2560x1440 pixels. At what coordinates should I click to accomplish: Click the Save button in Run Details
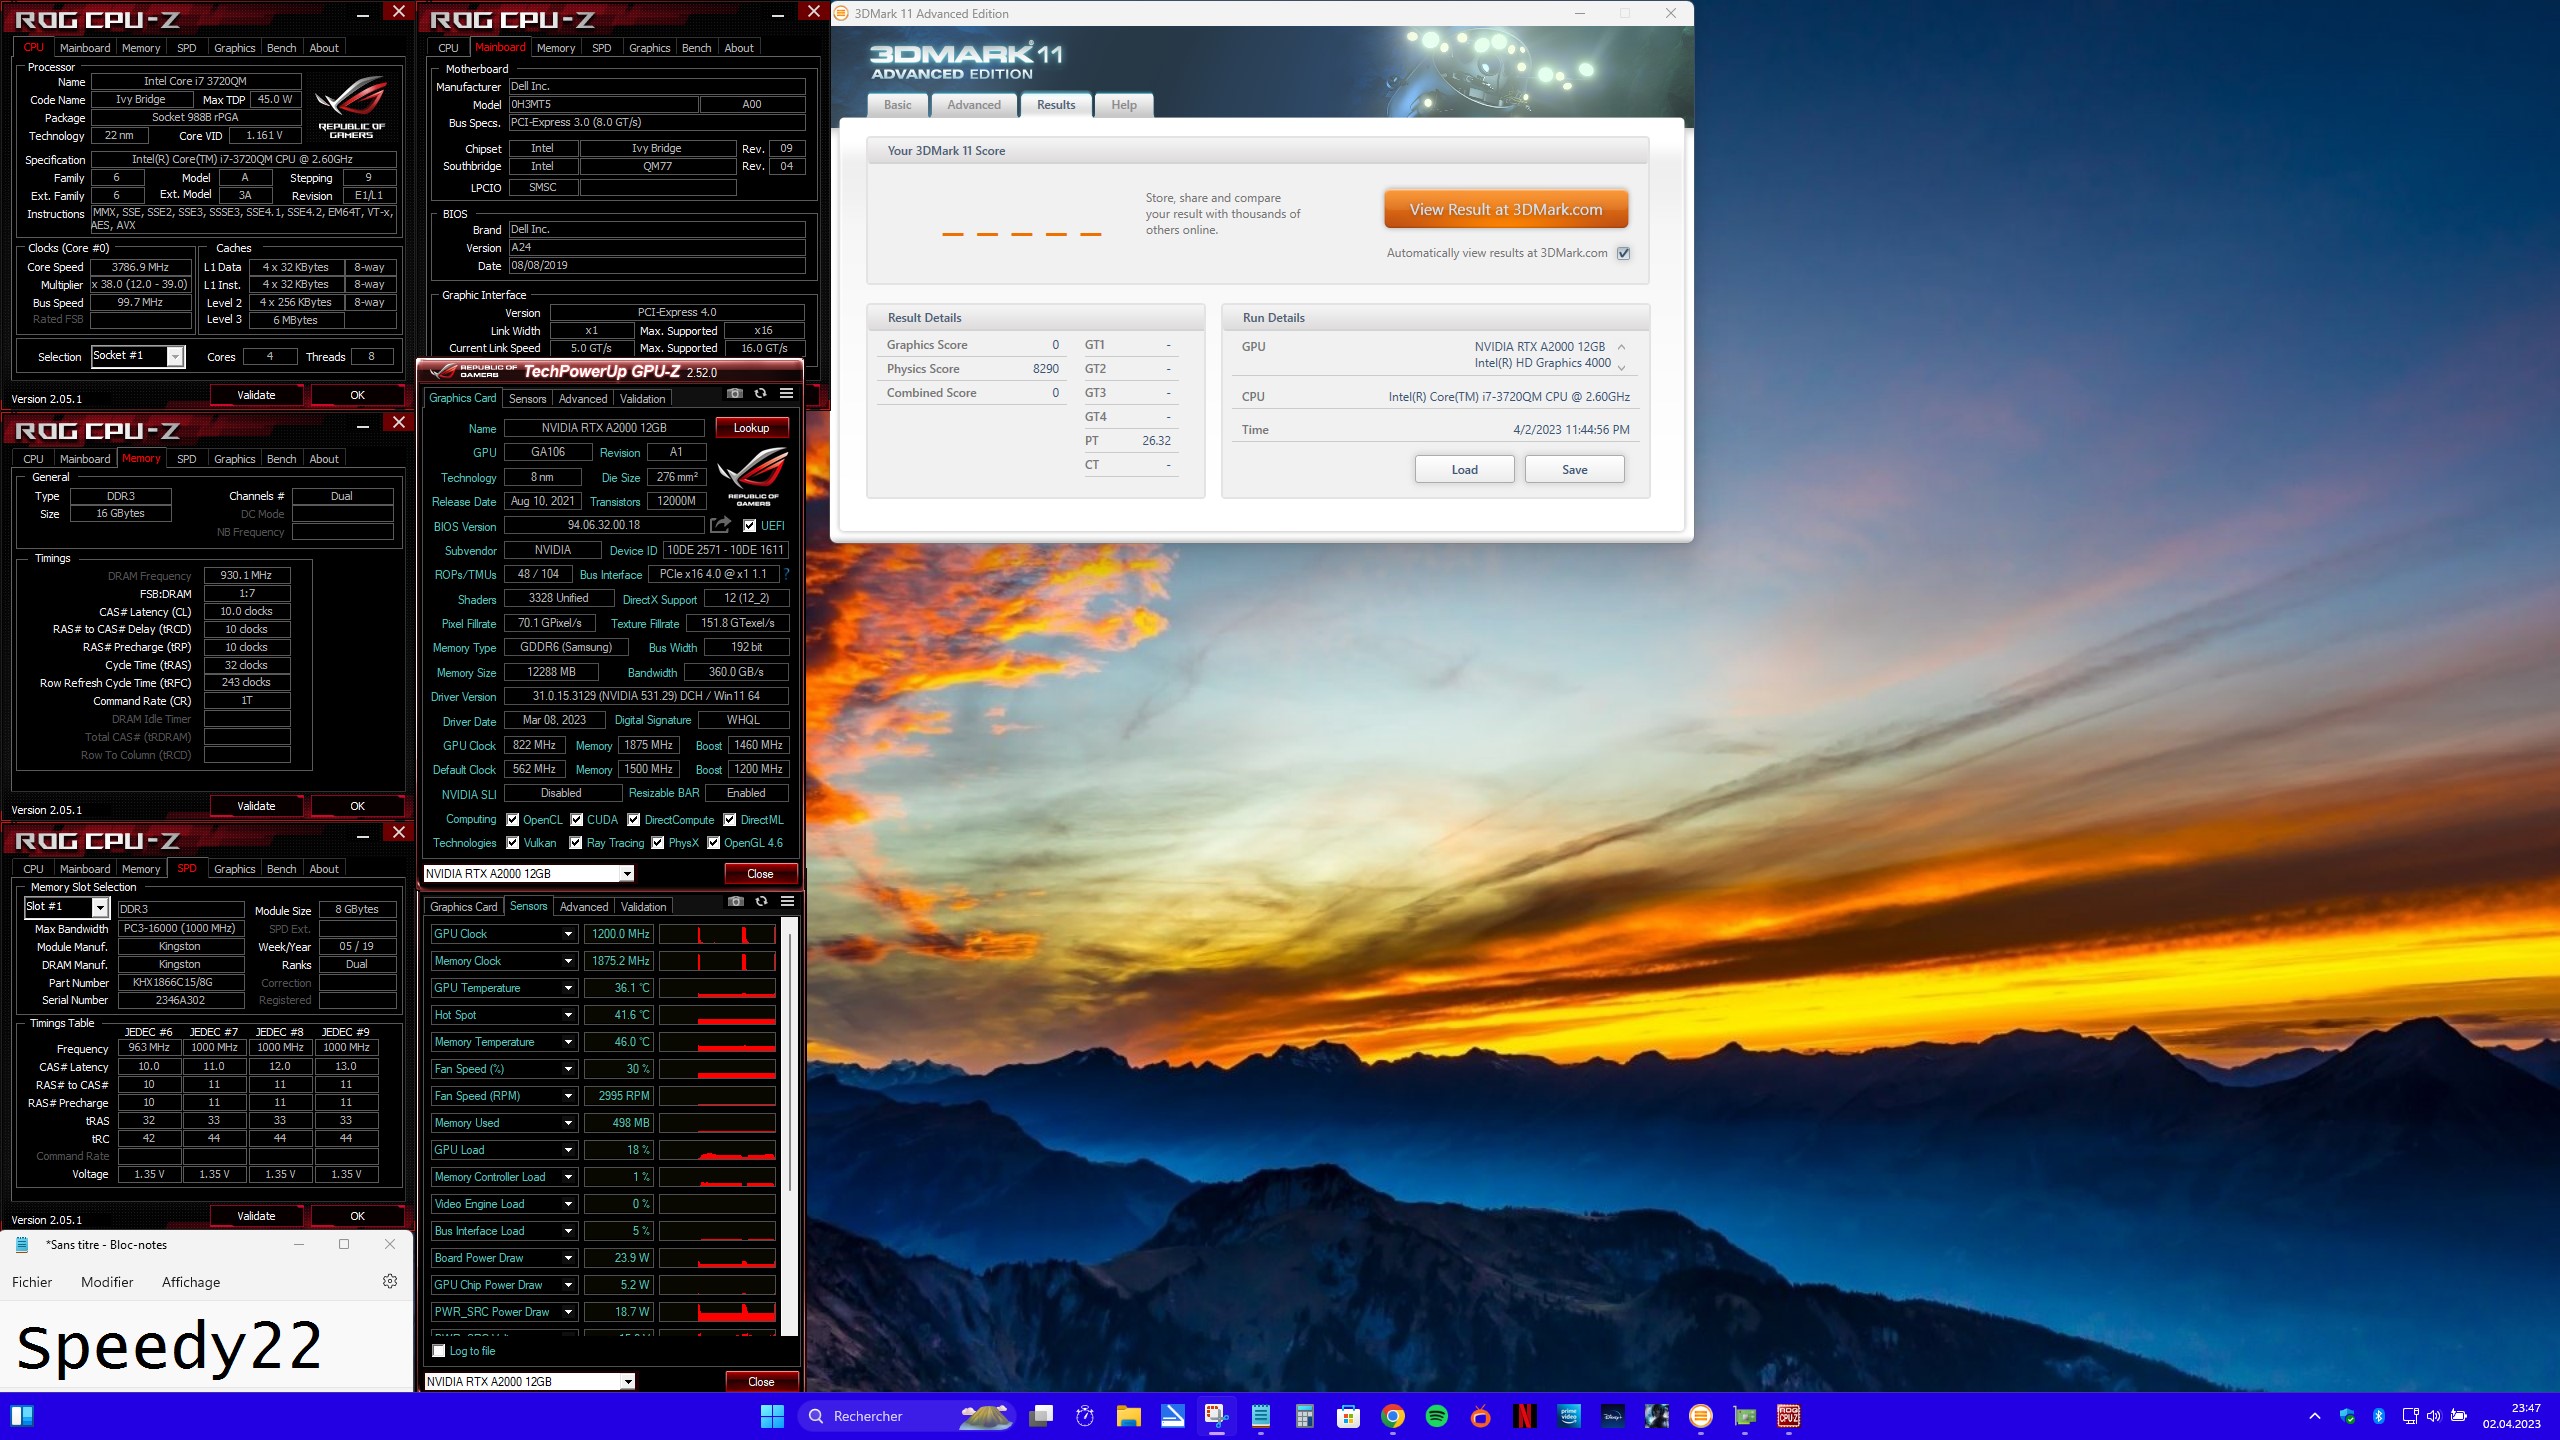pyautogui.click(x=1574, y=470)
